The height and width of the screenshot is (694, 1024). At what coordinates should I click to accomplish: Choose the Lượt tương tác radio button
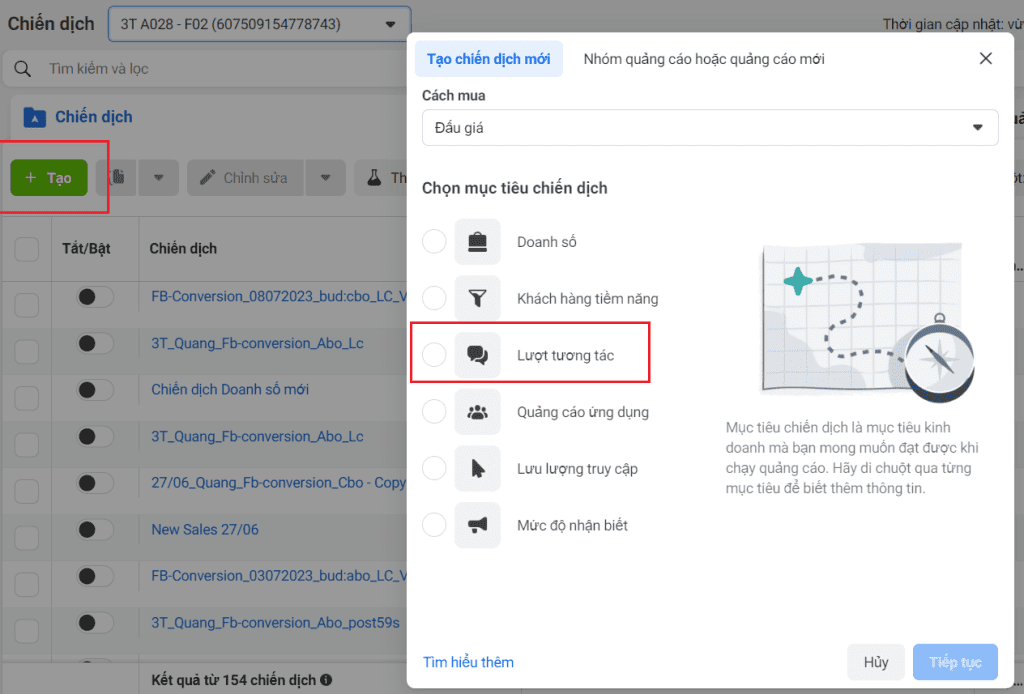434,355
